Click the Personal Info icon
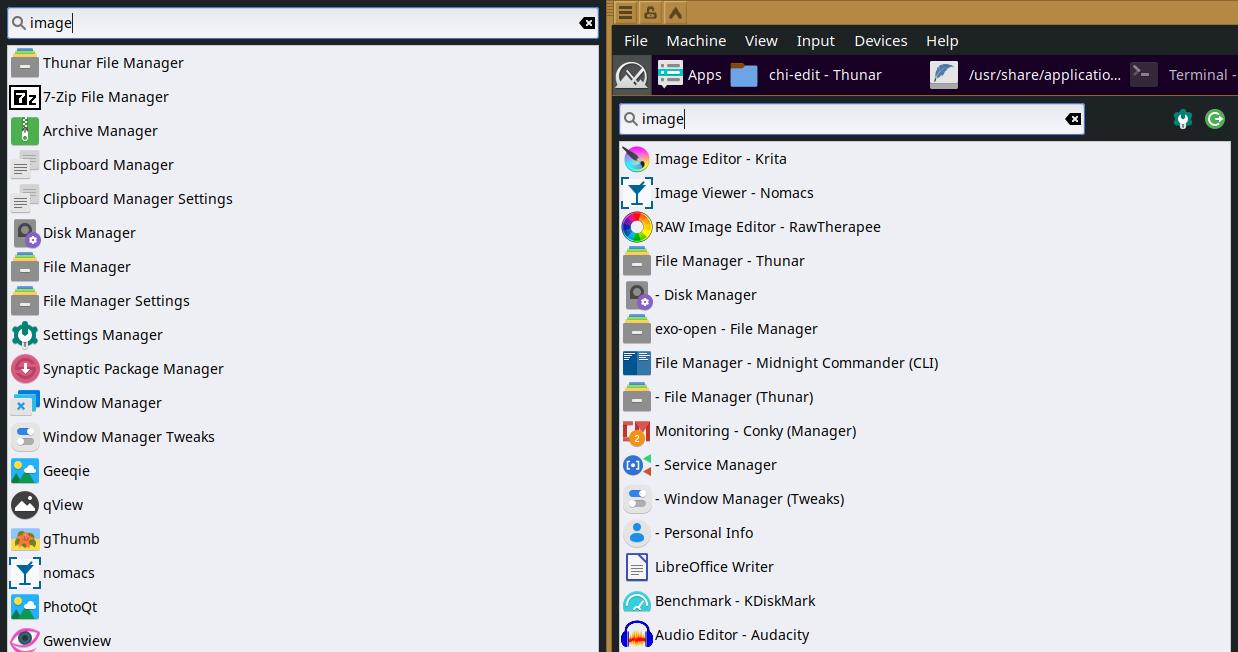 pos(636,533)
